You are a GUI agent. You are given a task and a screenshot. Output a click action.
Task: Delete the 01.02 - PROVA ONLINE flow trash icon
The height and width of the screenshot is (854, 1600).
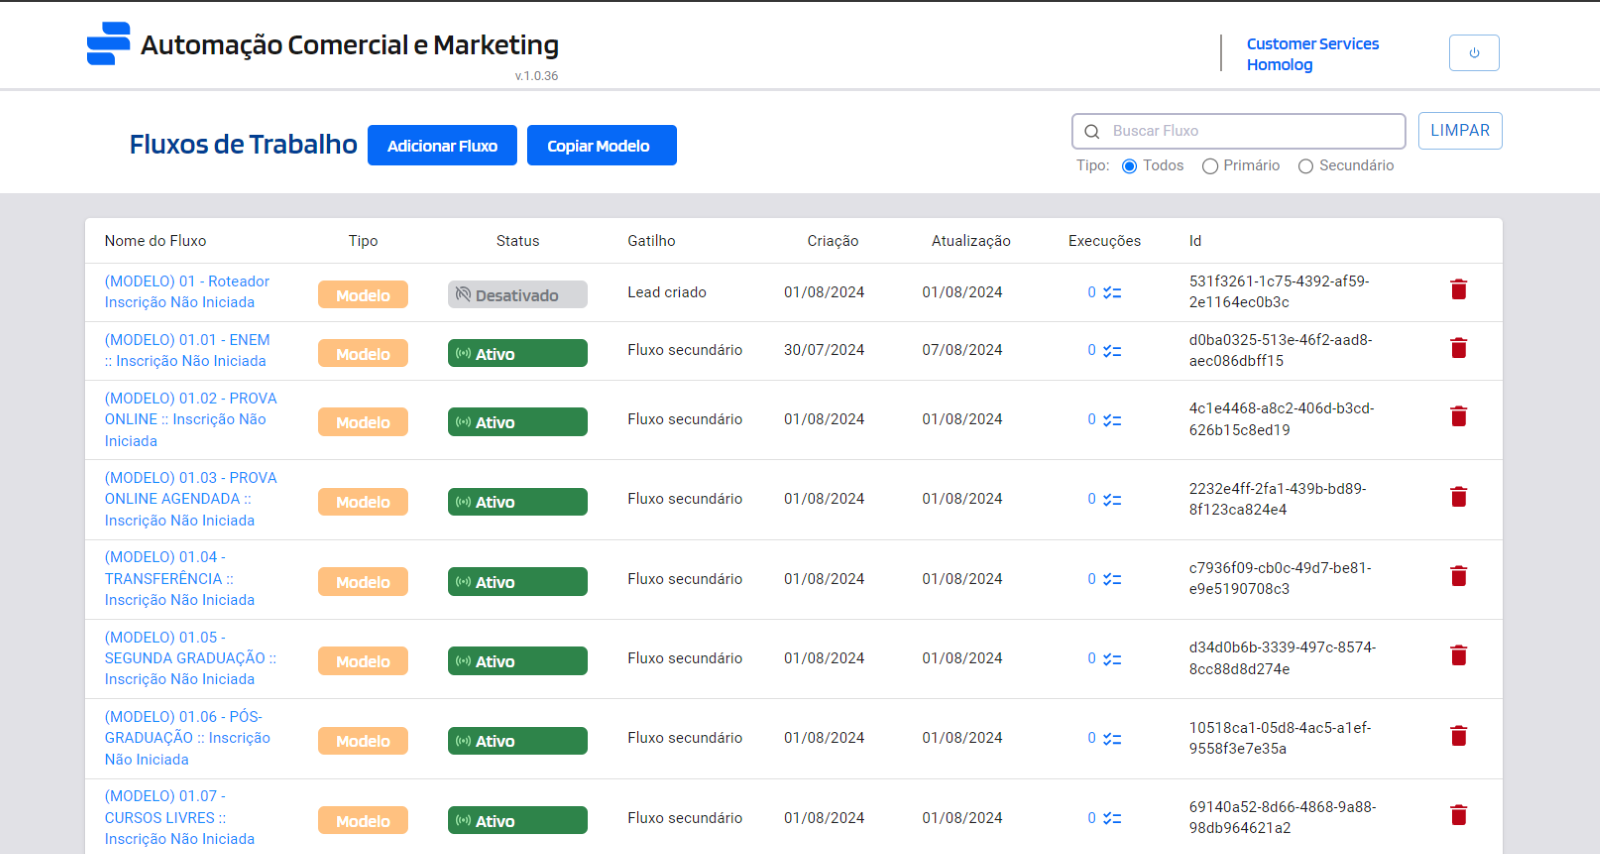click(1459, 417)
